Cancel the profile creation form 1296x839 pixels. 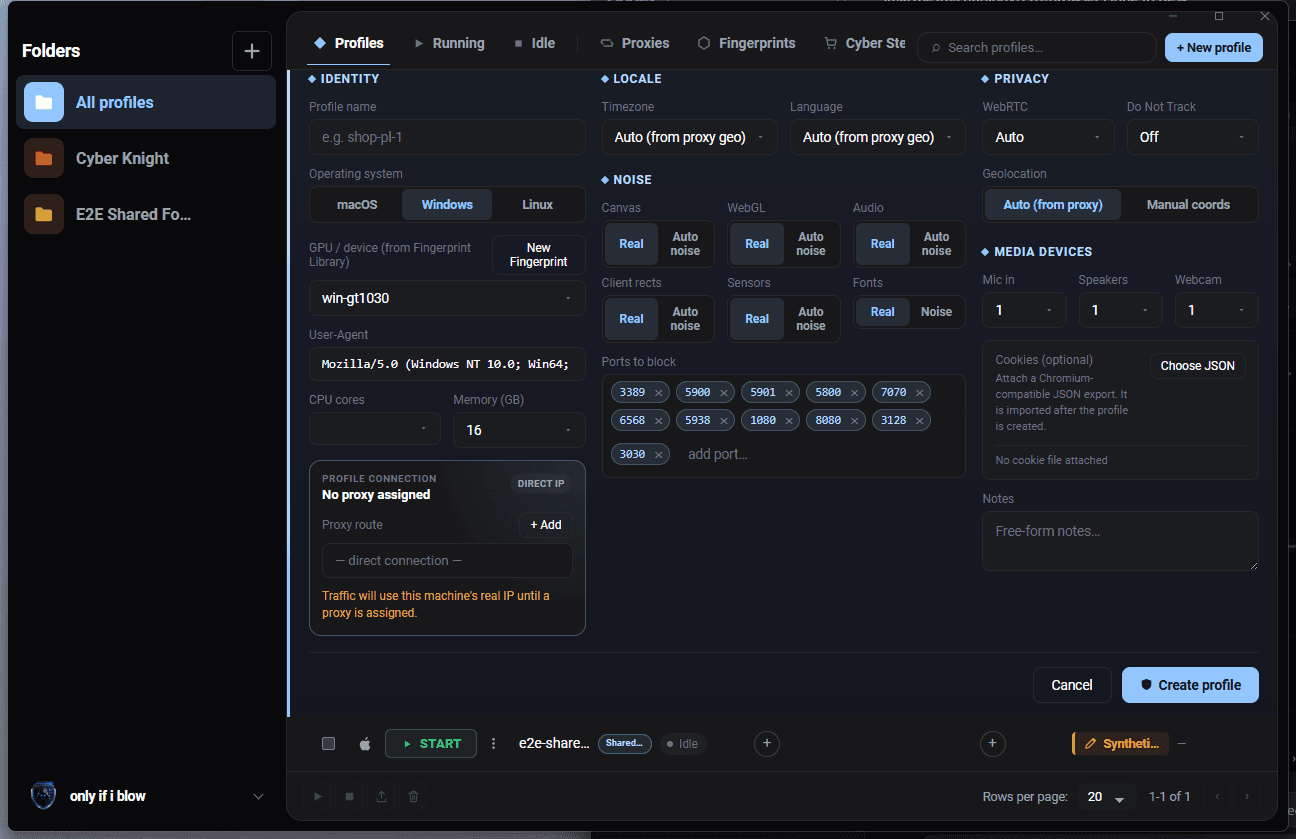(1072, 685)
